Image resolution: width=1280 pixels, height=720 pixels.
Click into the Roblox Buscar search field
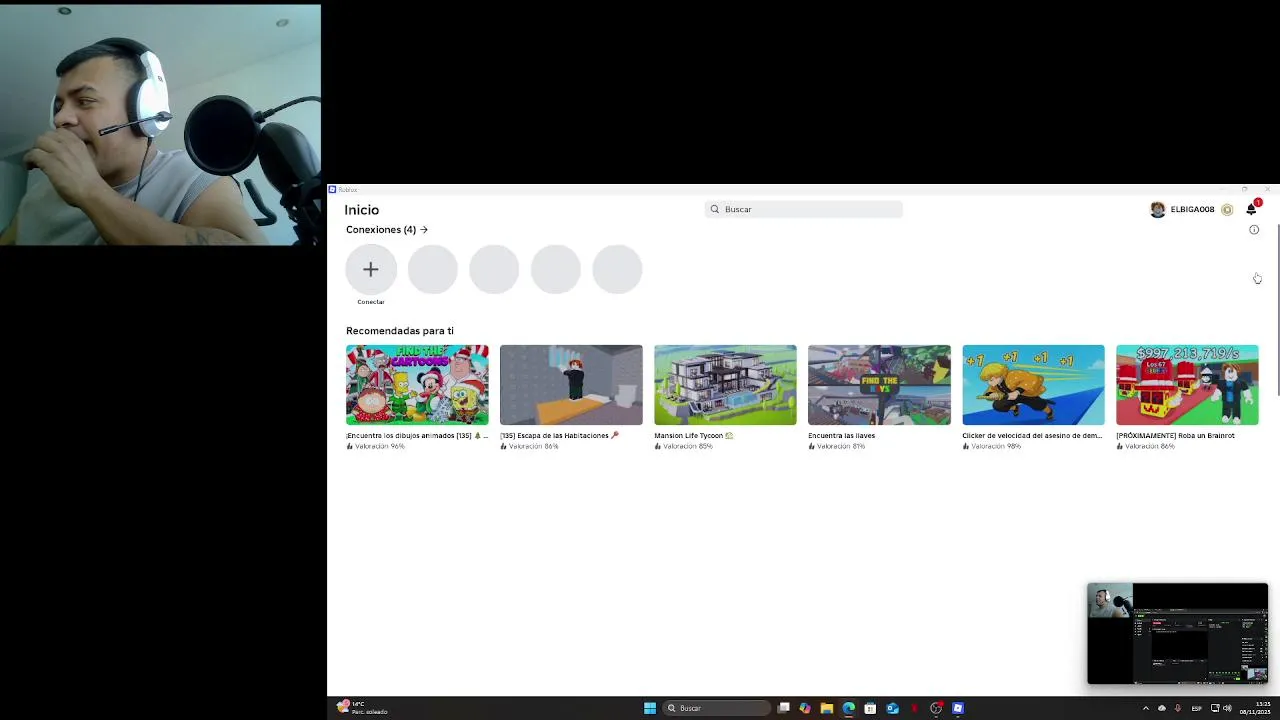point(804,209)
